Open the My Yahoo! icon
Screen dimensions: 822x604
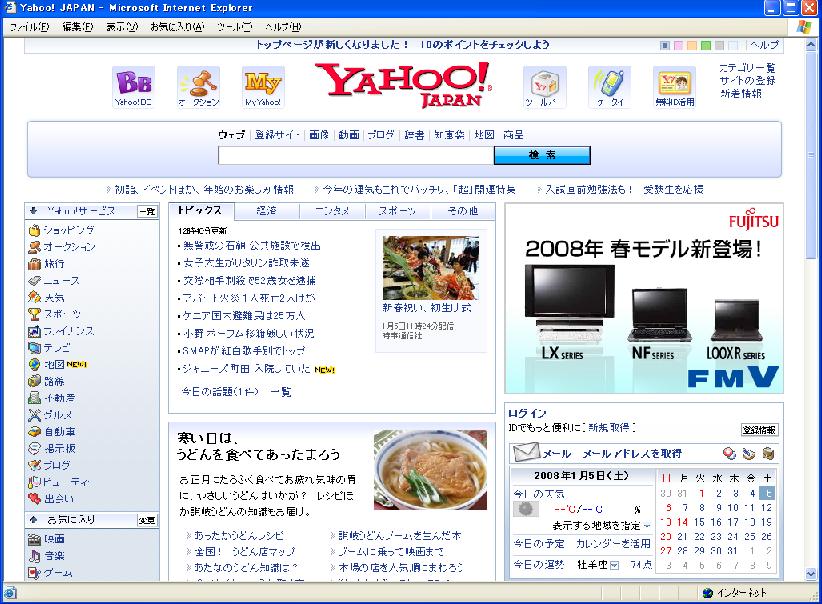point(263,87)
